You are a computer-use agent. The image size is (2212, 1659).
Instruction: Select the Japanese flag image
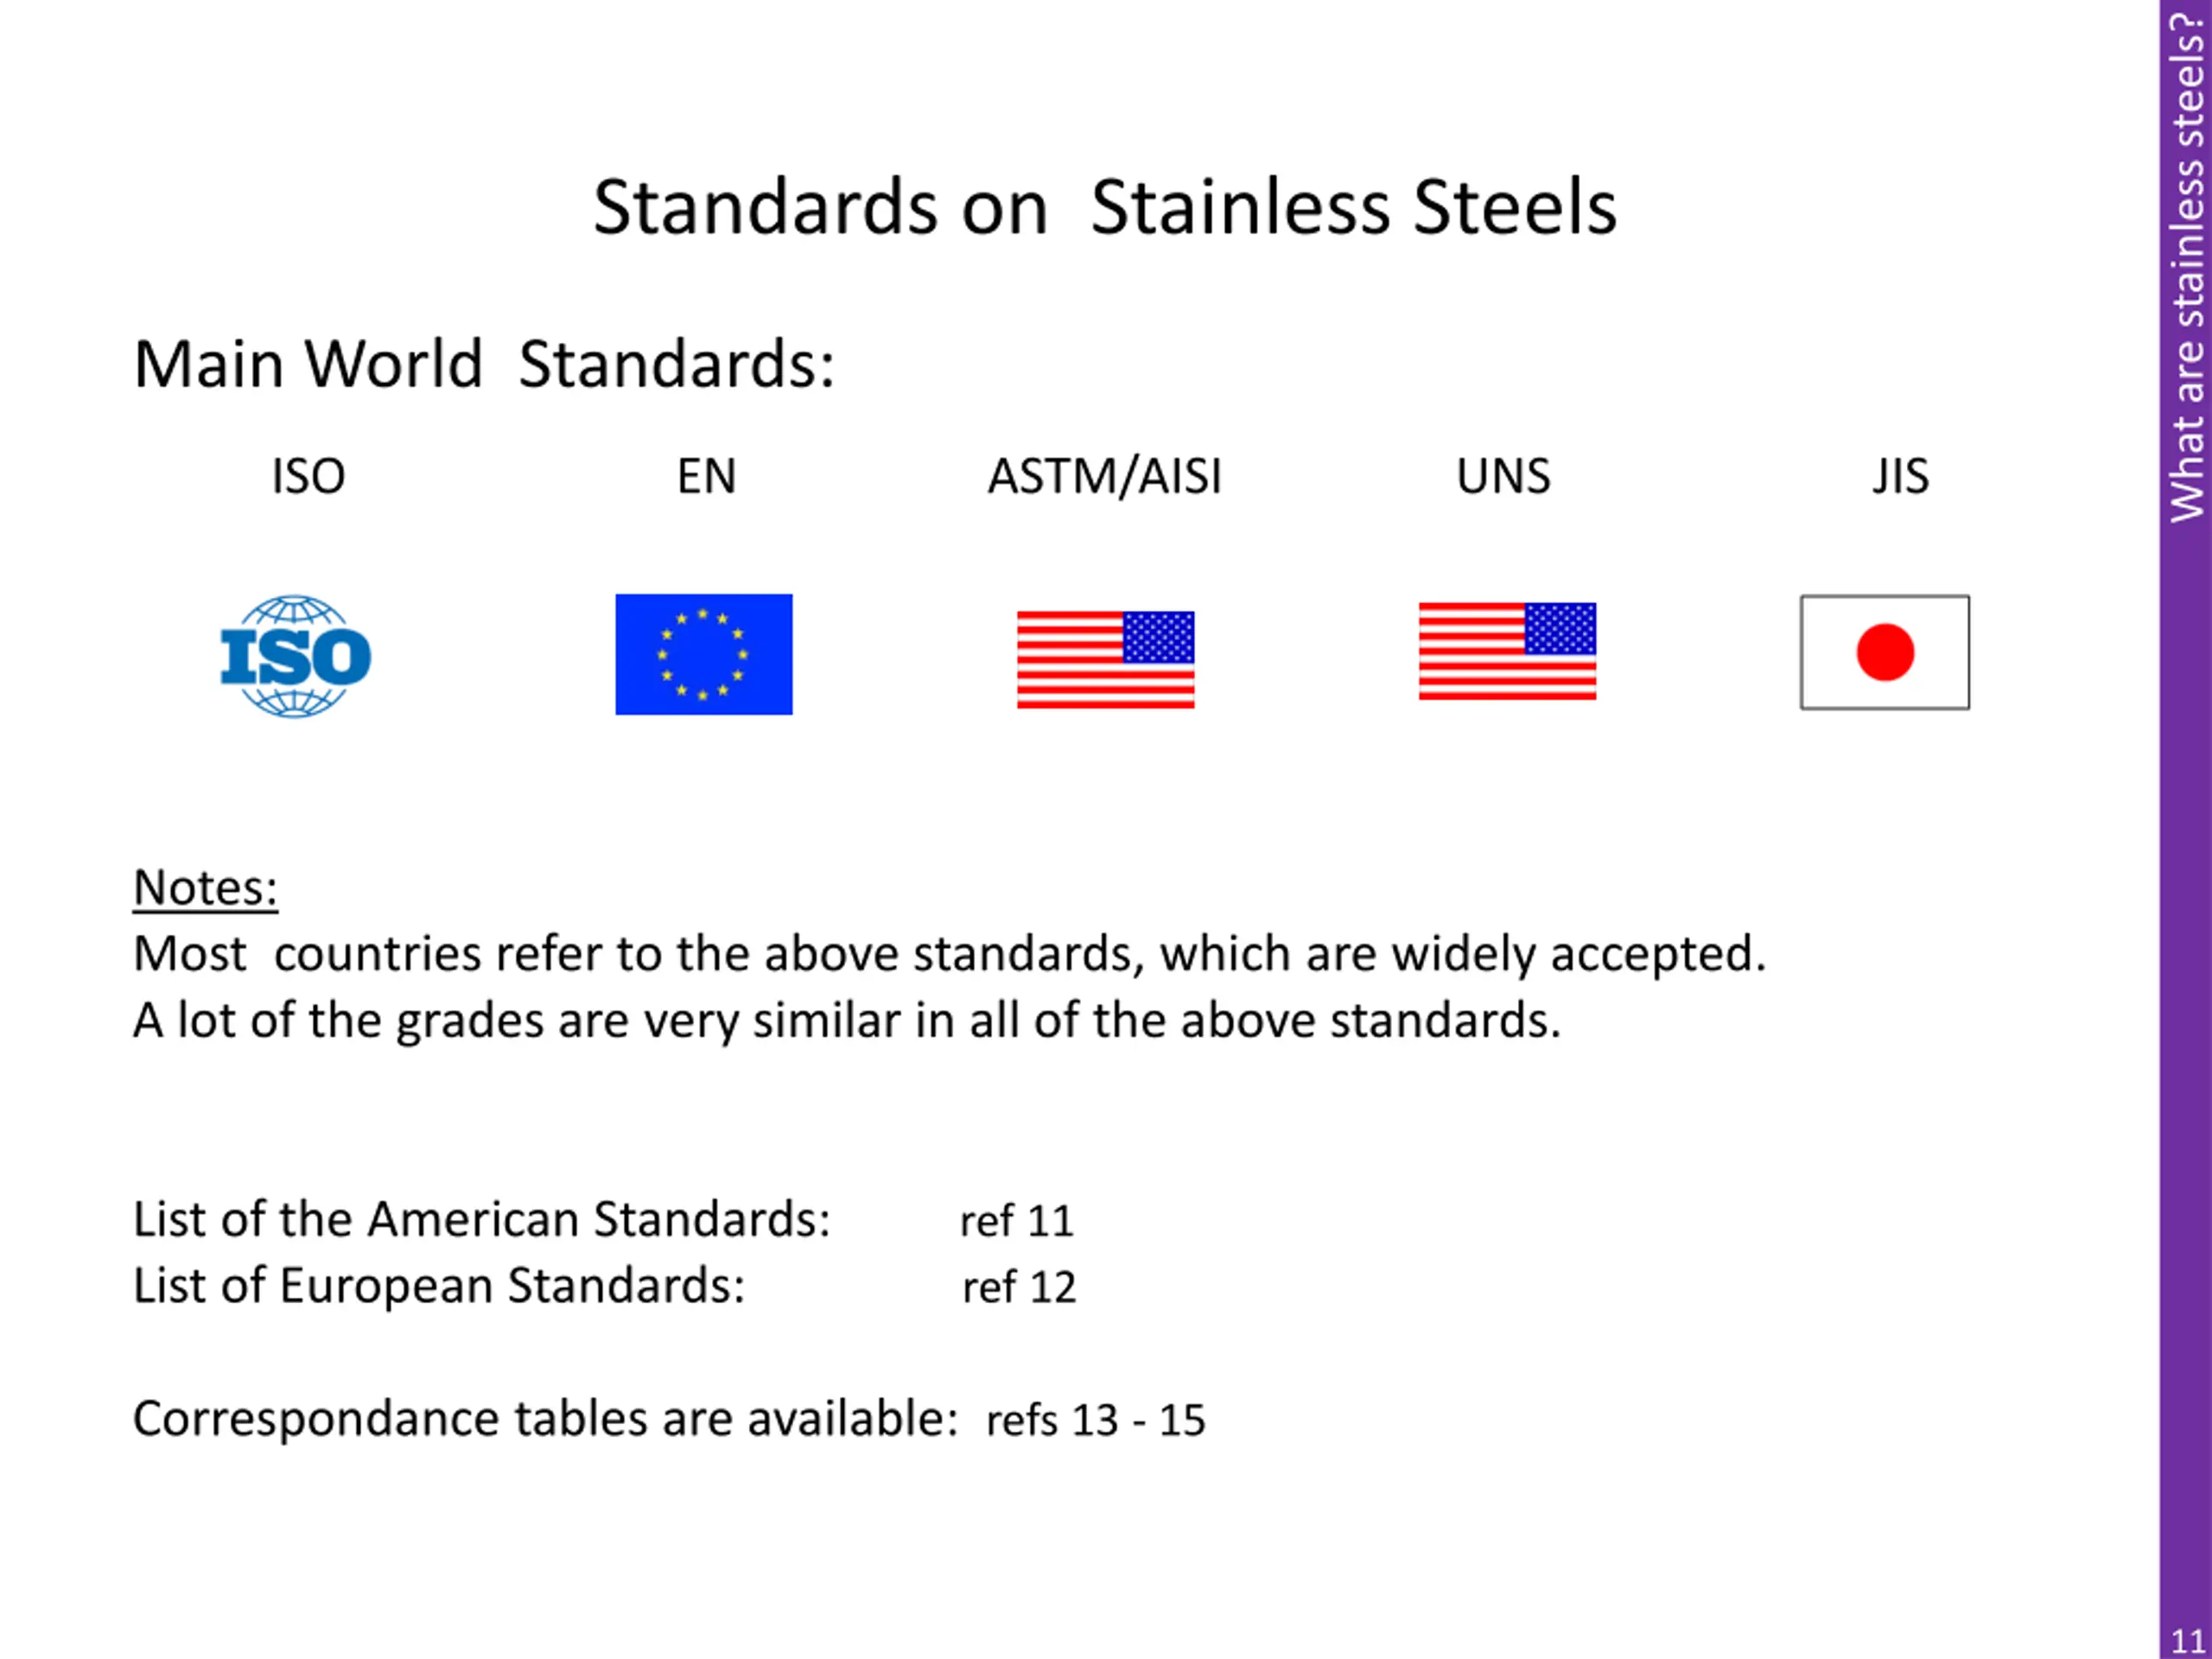1885,652
